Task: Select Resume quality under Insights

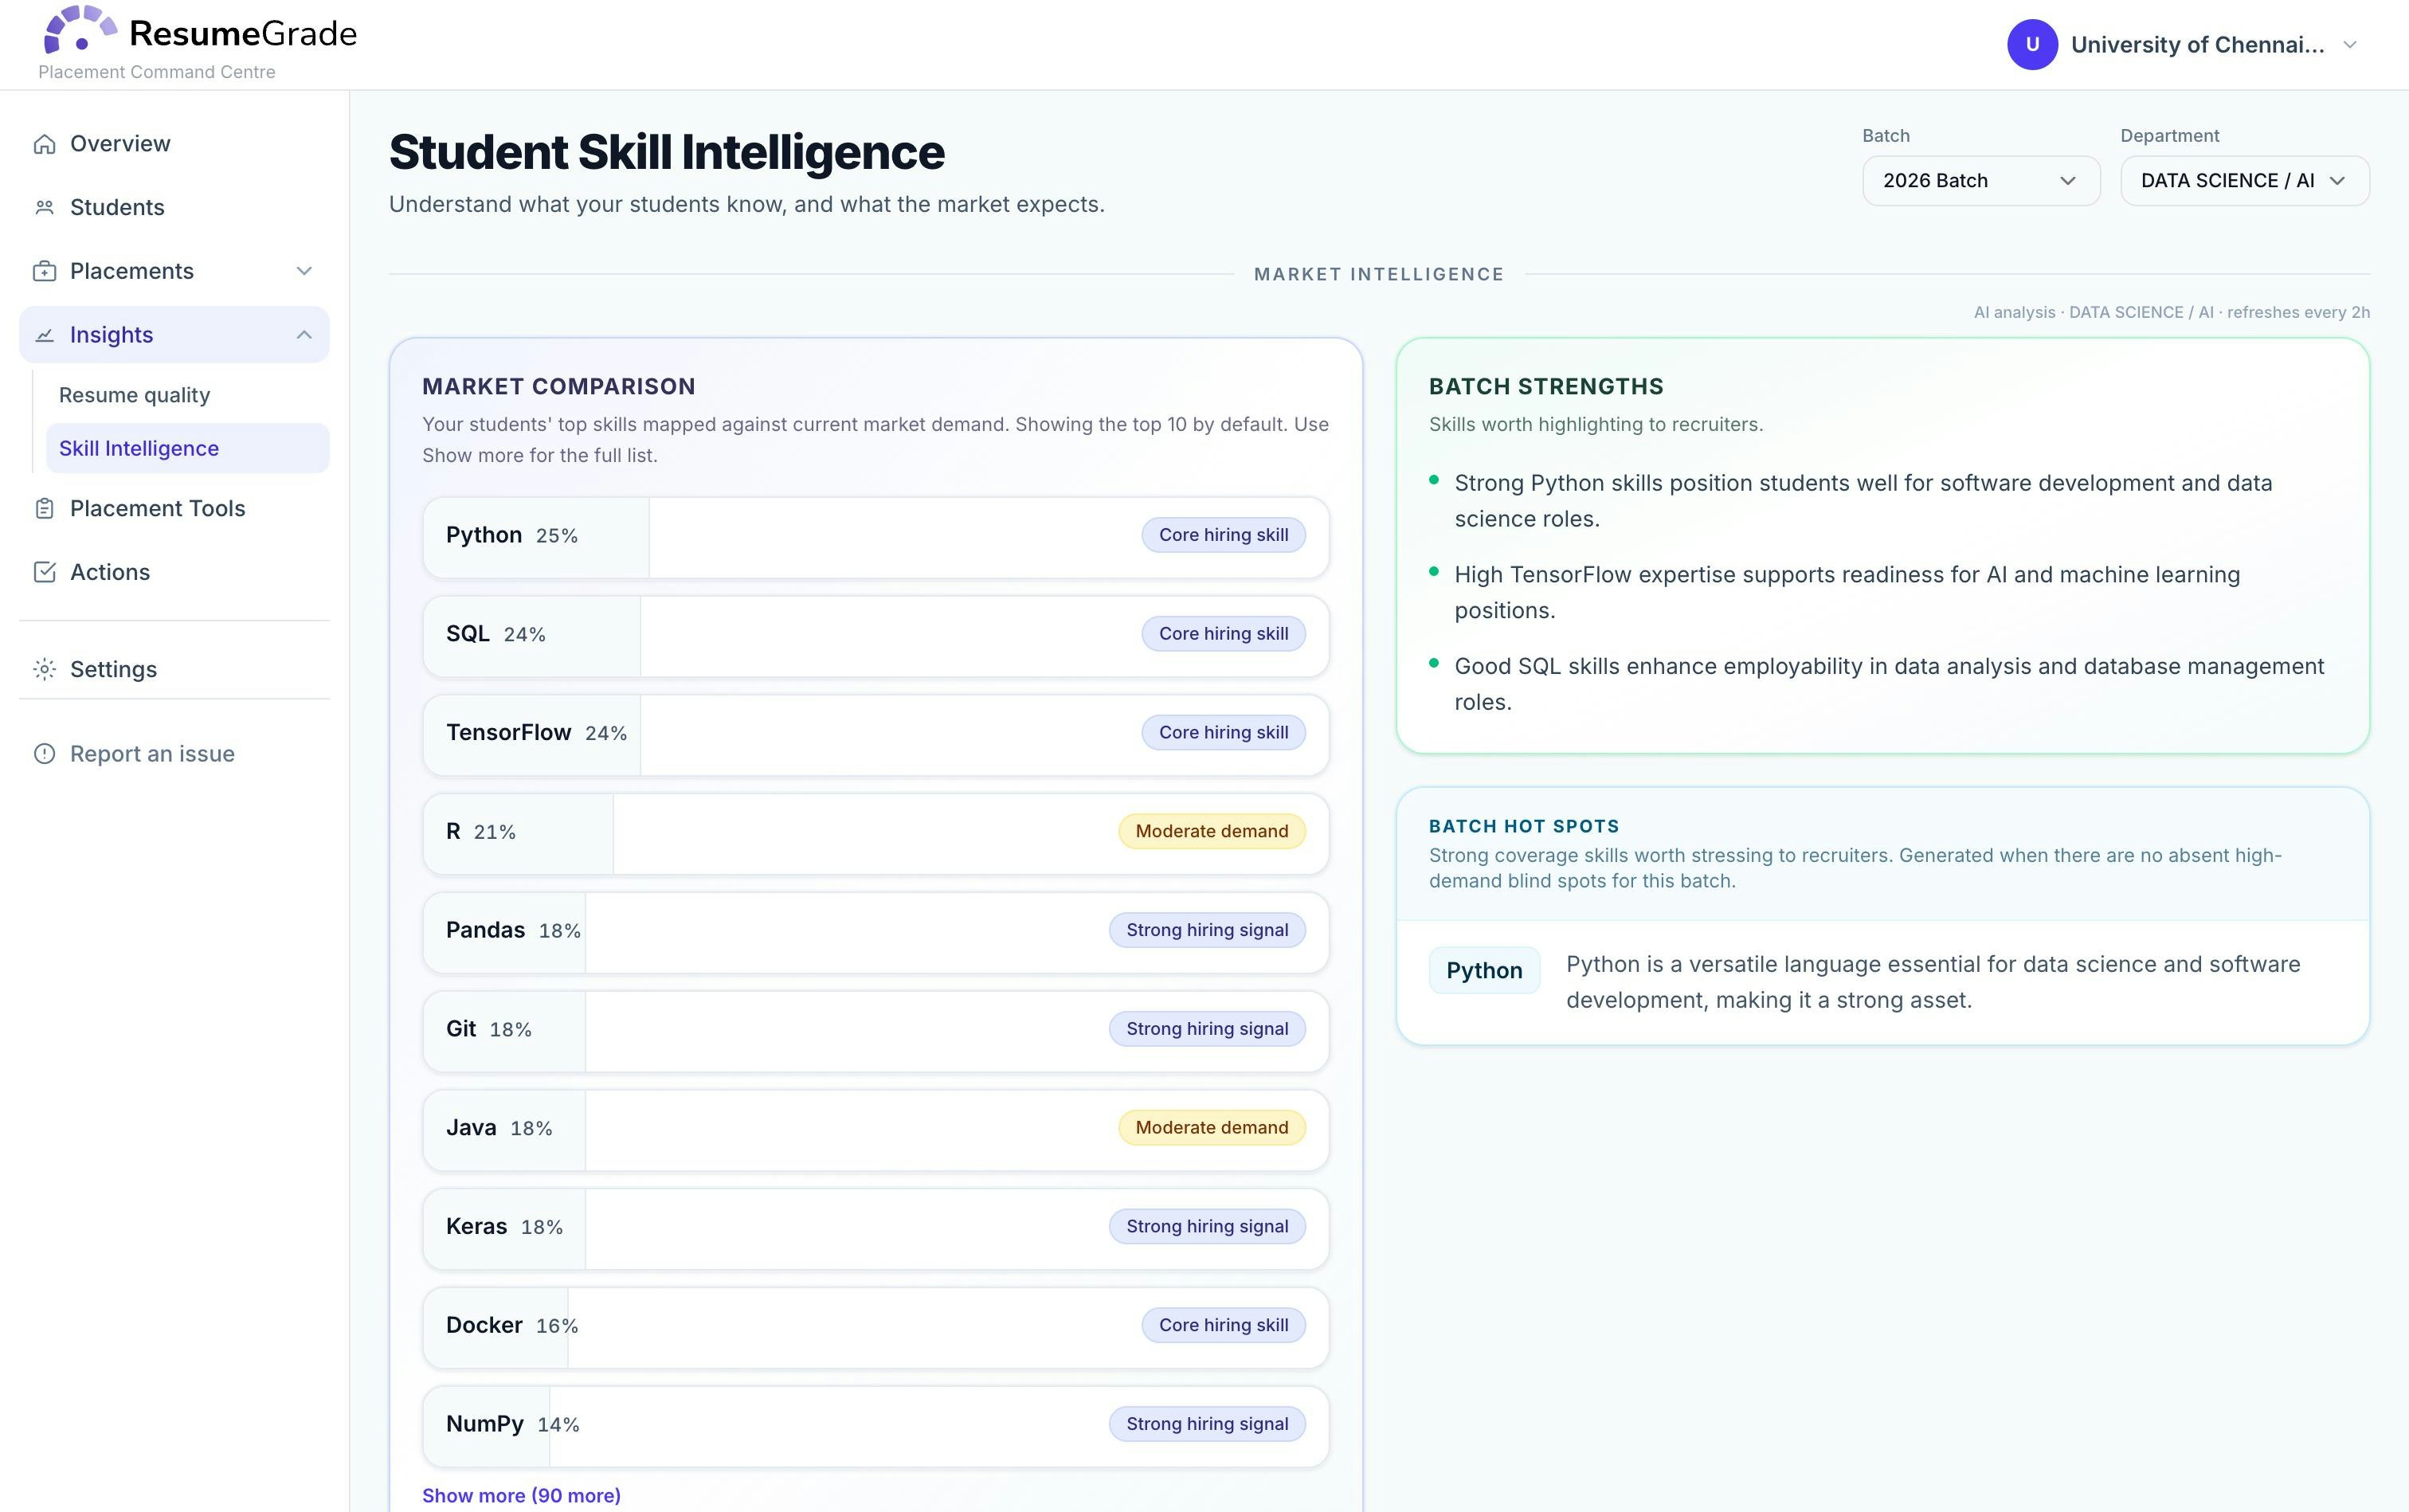Action: click(x=188, y=395)
